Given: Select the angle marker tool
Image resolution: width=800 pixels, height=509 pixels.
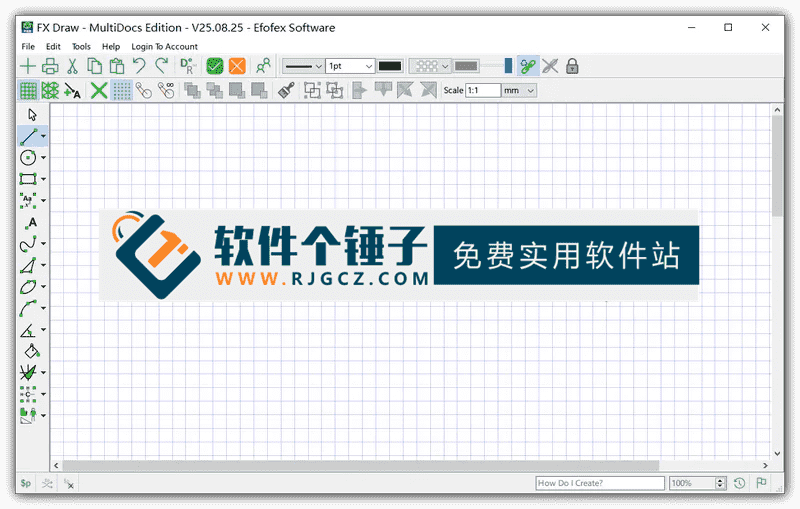Looking at the screenshot, I should click(x=28, y=330).
